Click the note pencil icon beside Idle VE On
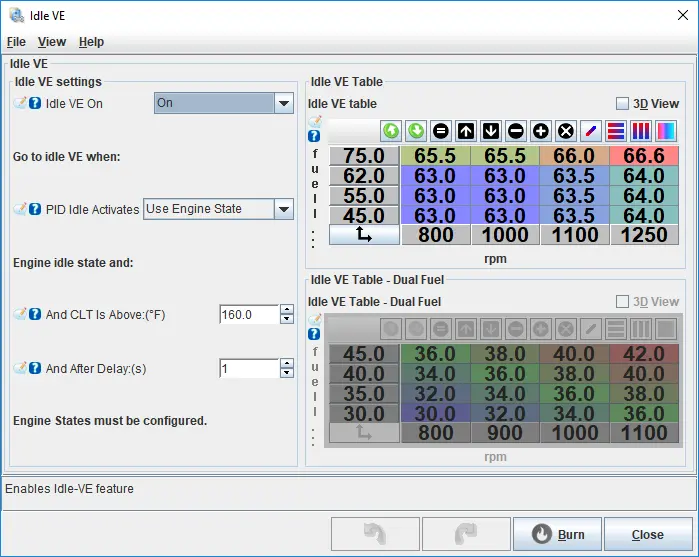 pos(20,103)
